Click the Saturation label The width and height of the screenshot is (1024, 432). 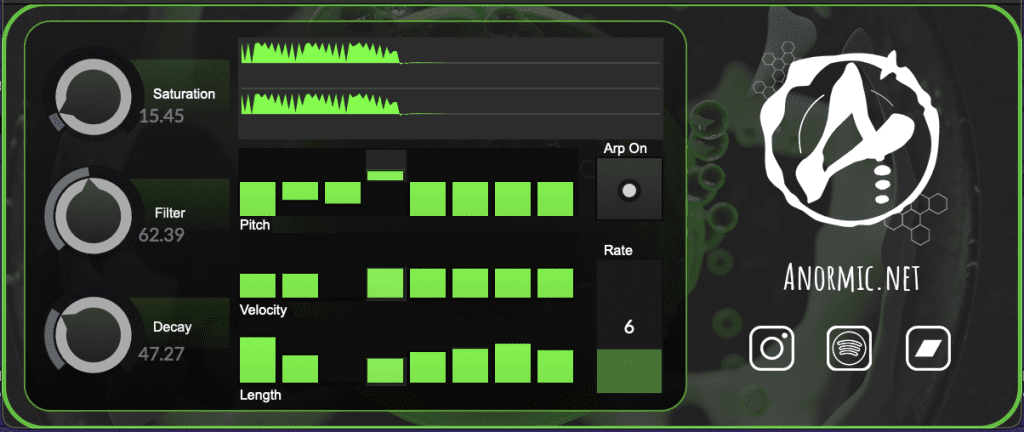[x=184, y=94]
